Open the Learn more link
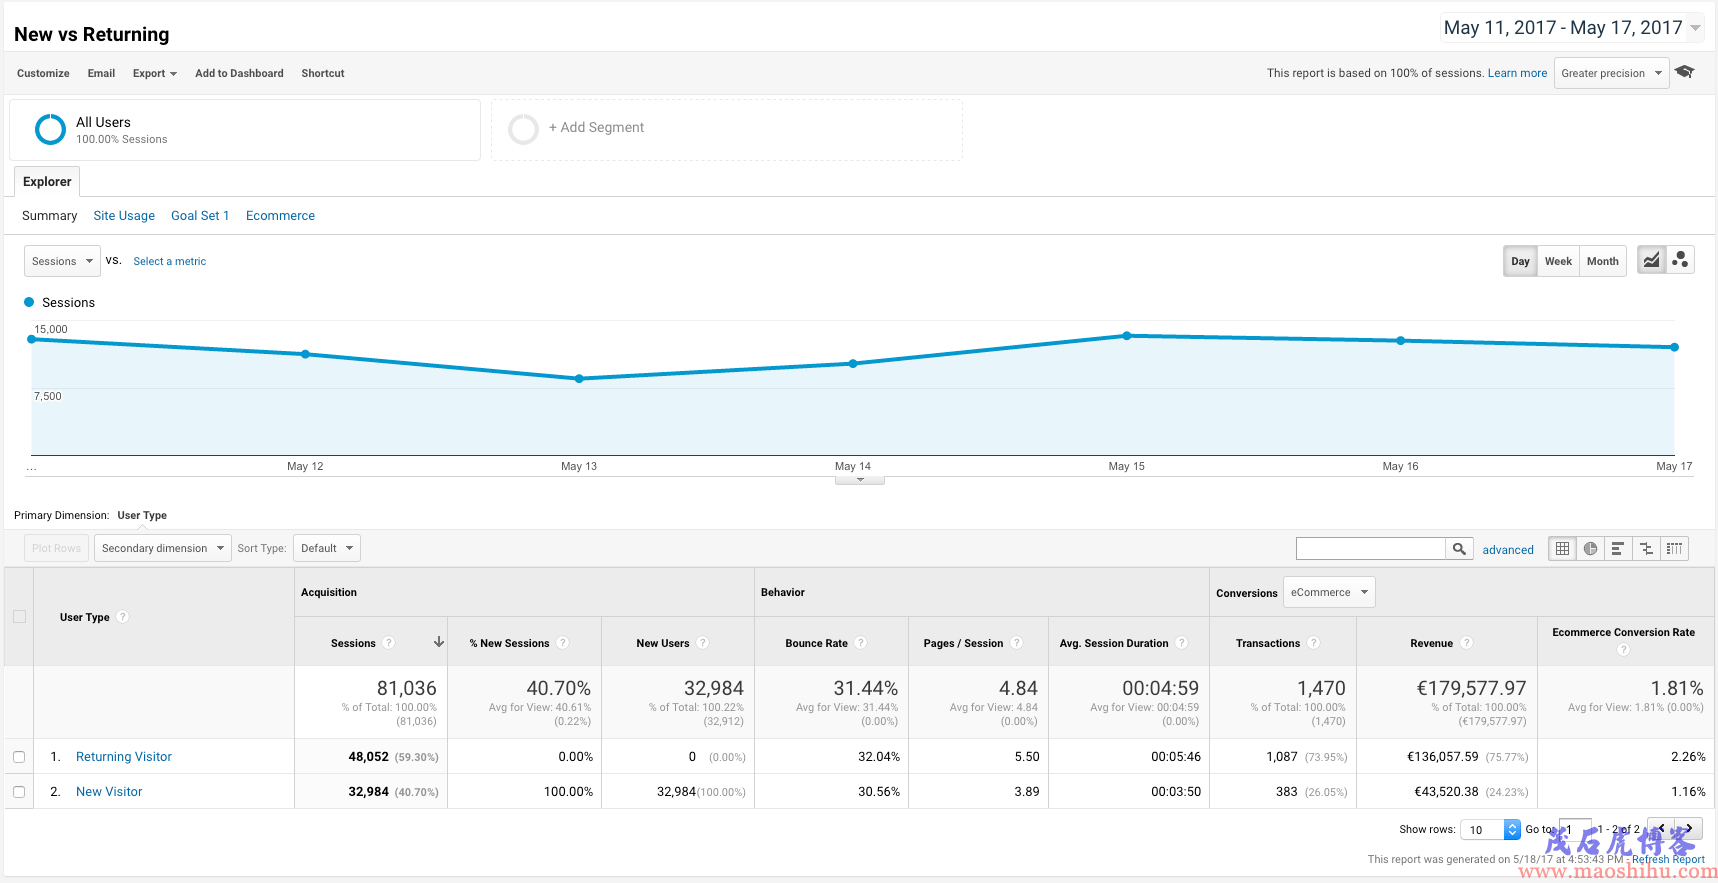 (1517, 73)
